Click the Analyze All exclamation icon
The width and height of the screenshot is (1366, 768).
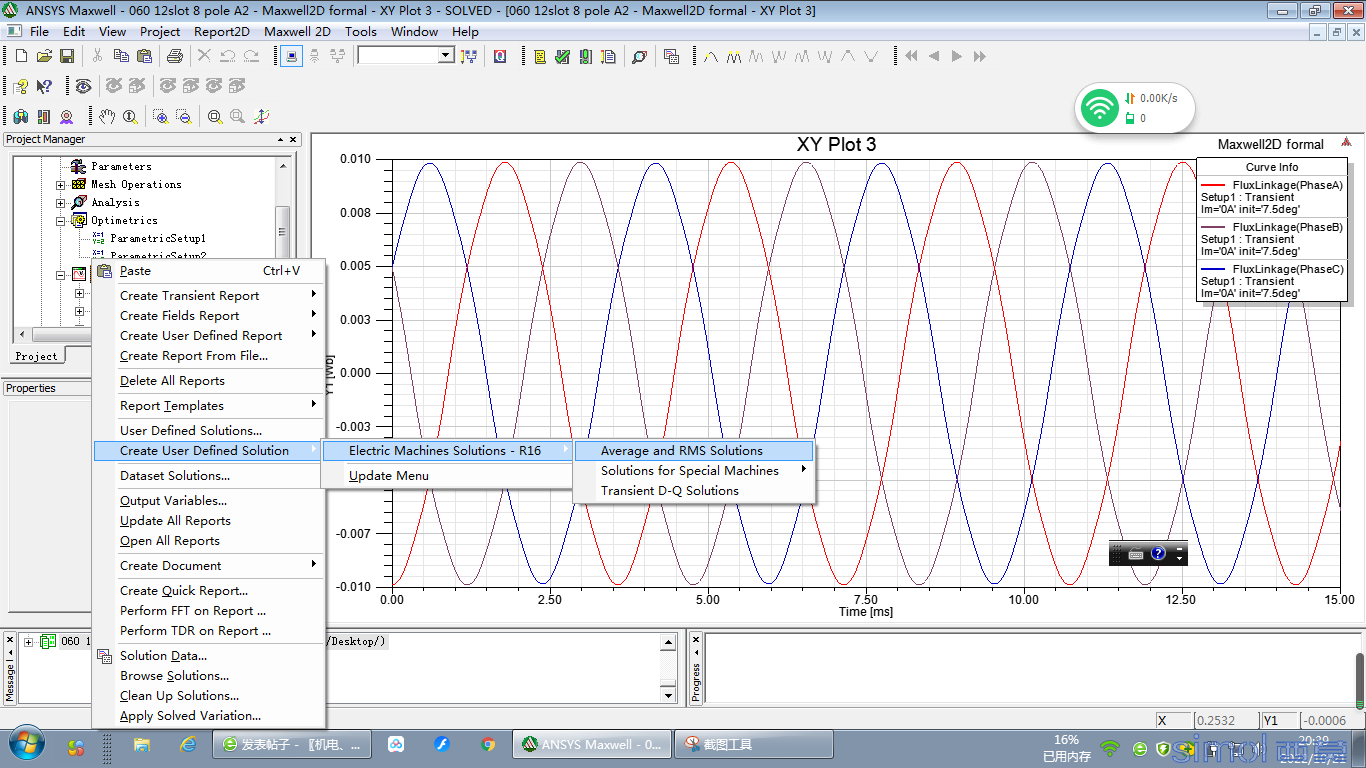(x=585, y=56)
